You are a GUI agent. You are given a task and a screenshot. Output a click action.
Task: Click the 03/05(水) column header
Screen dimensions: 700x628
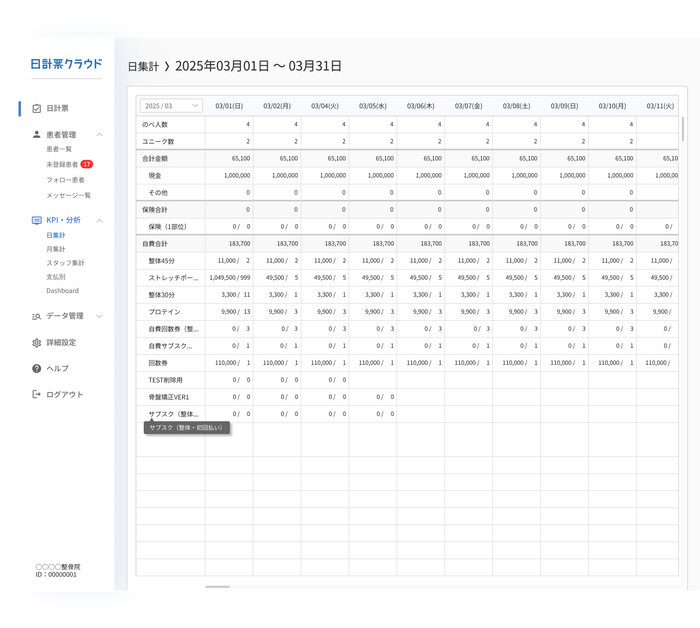click(x=373, y=106)
